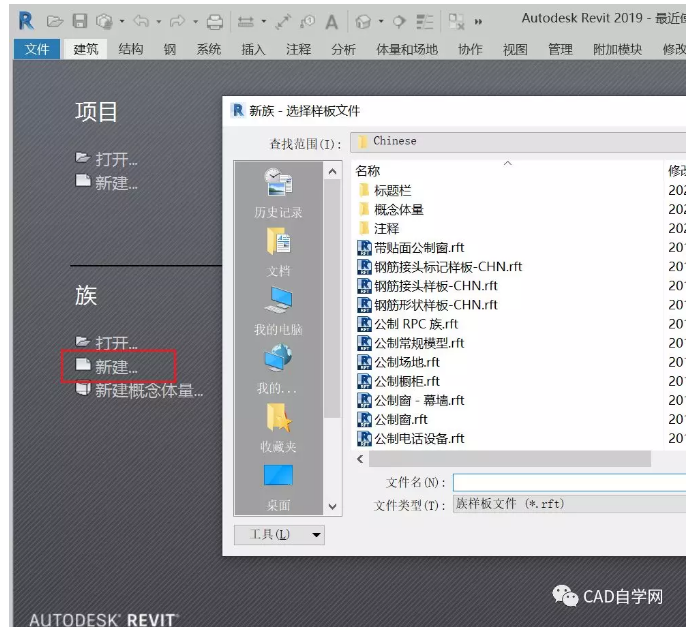Viewport: 697px width, 634px height.
Task: Switch to the 系统 ribbon tab
Action: point(209,49)
